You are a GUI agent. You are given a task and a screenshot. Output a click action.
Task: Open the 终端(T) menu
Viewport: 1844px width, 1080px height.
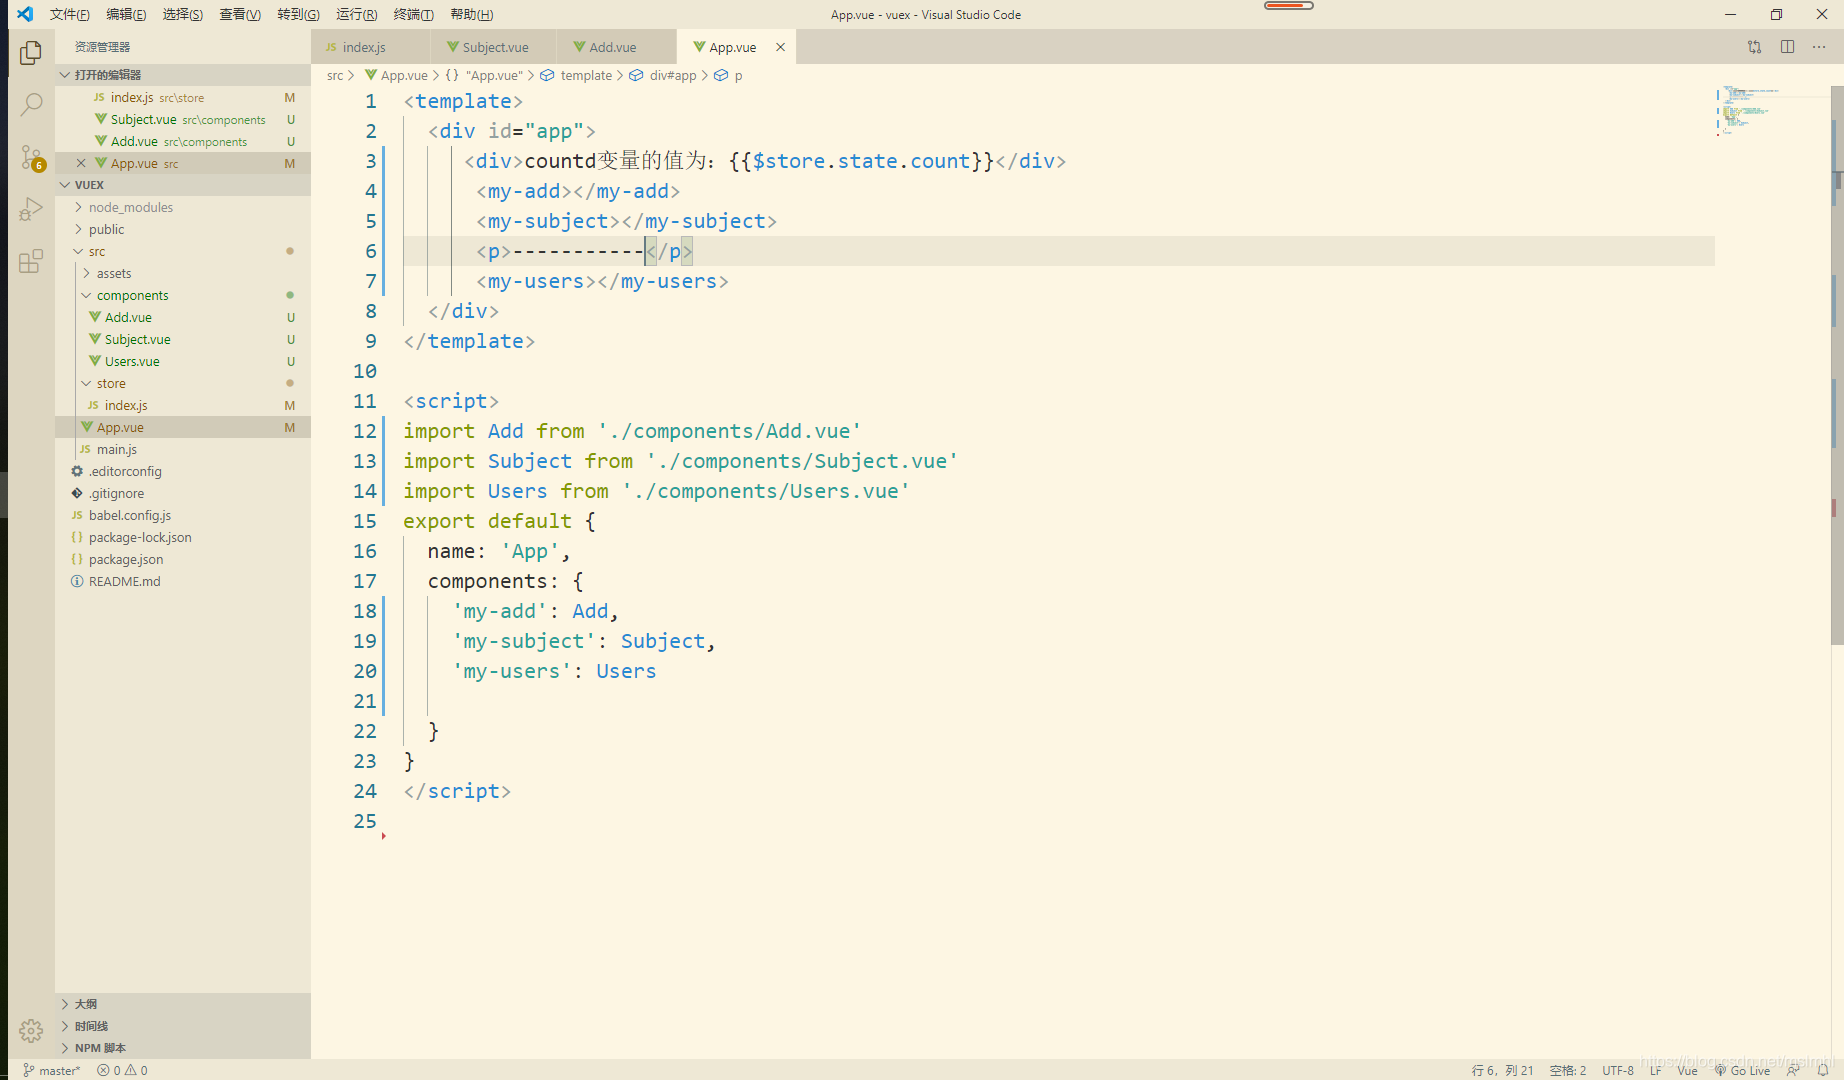point(414,14)
